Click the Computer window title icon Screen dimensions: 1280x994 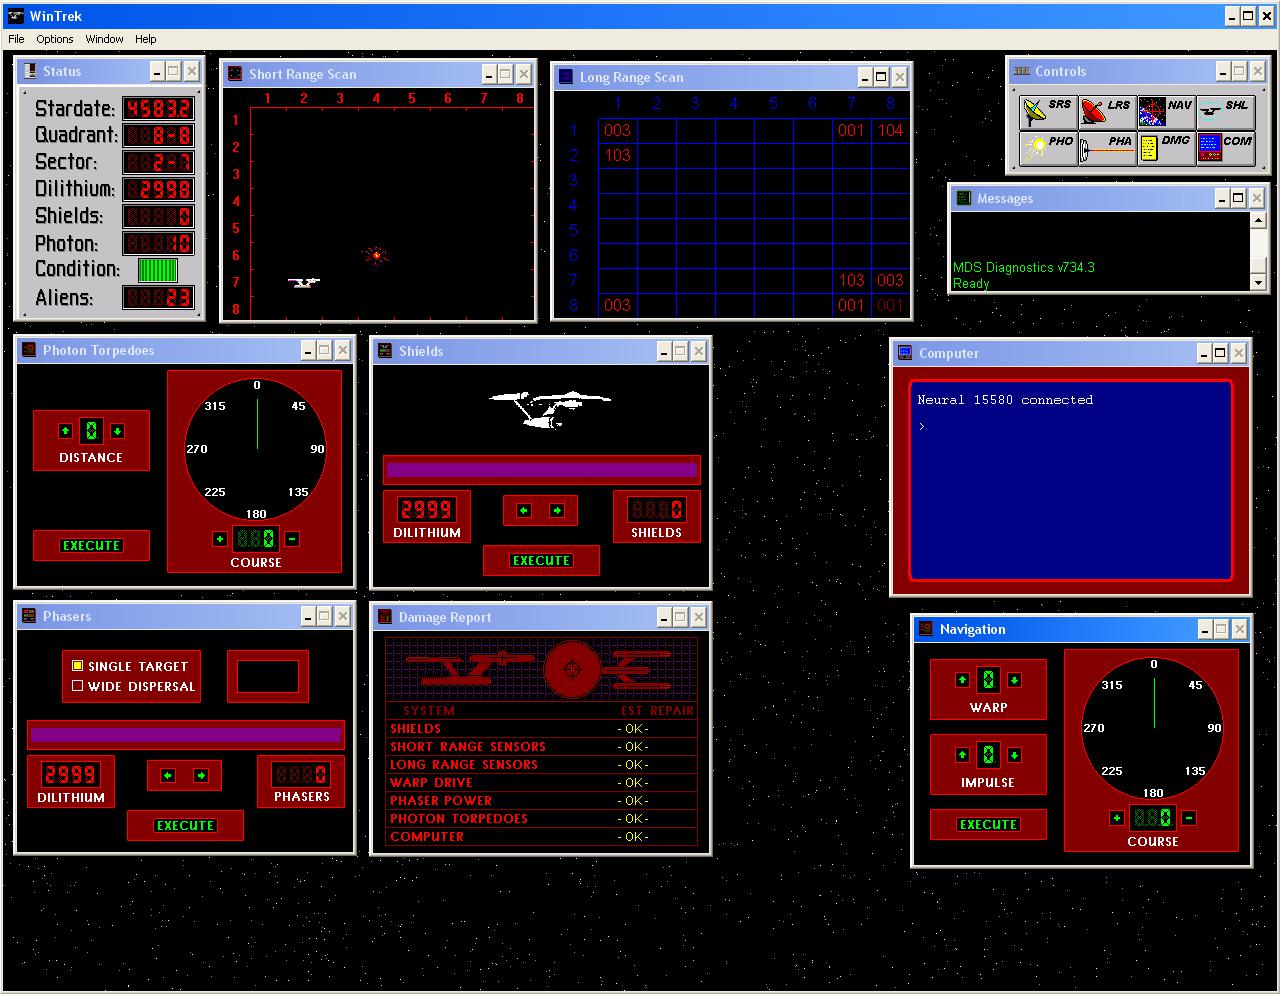click(905, 353)
